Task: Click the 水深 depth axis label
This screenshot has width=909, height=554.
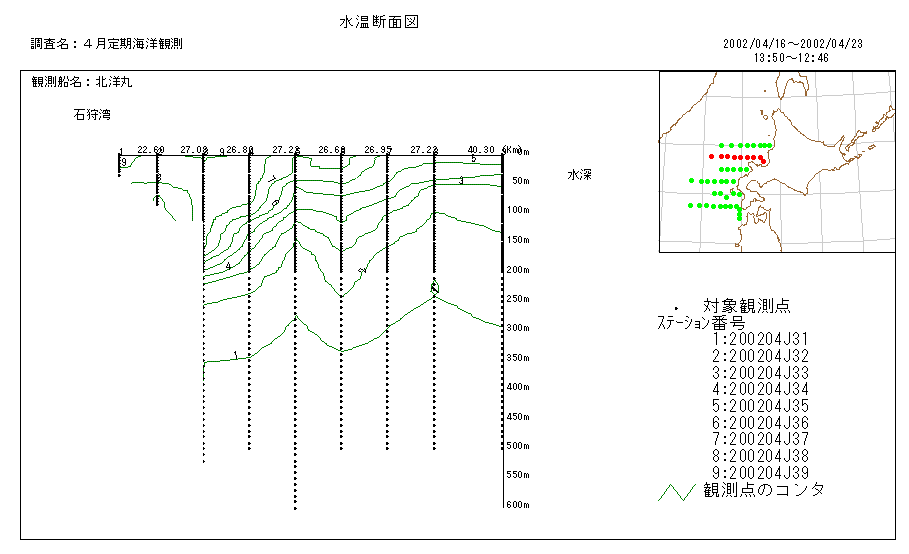Action: pos(581,174)
